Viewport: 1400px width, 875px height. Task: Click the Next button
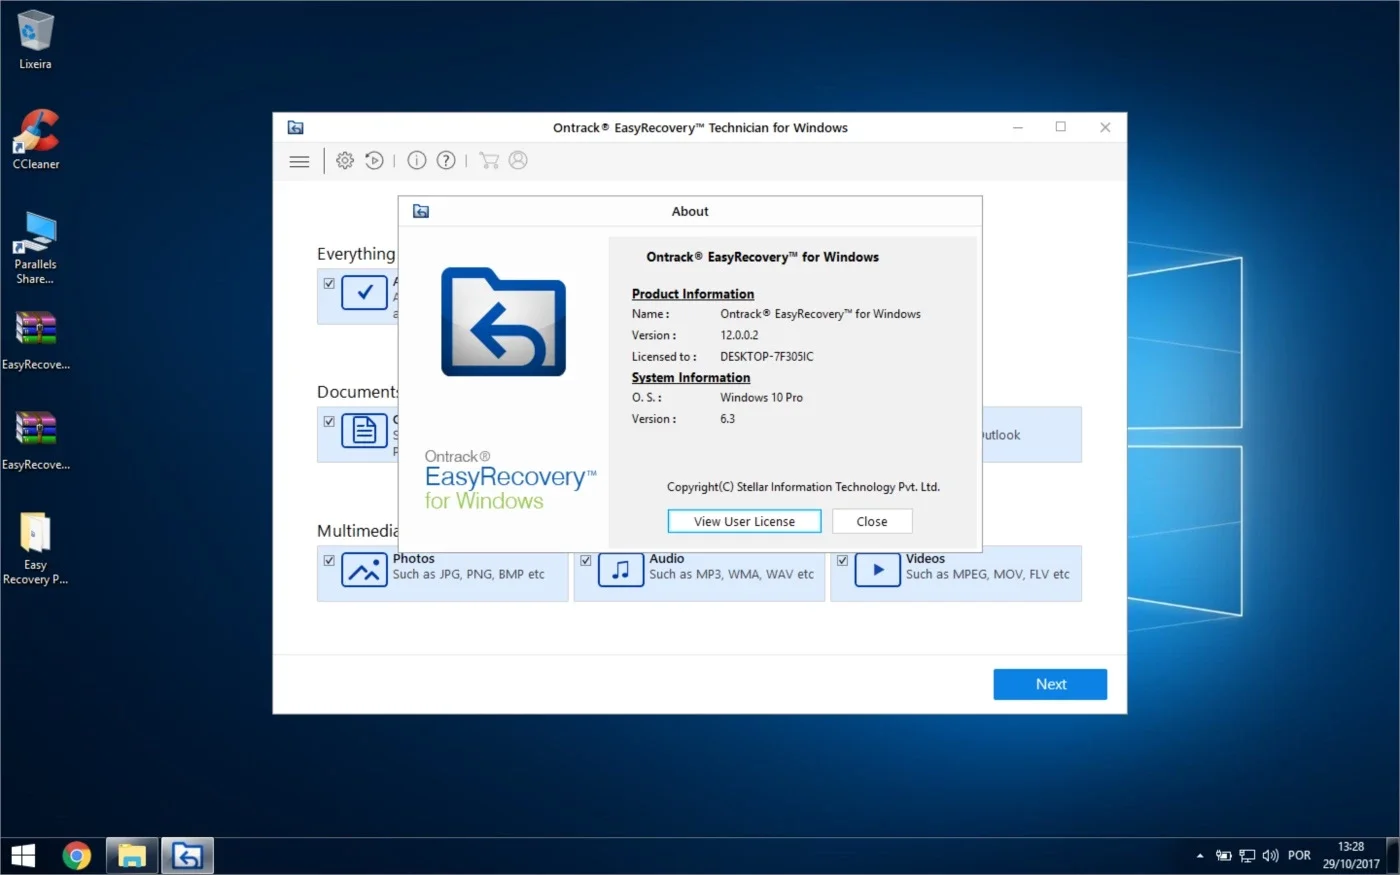1050,684
